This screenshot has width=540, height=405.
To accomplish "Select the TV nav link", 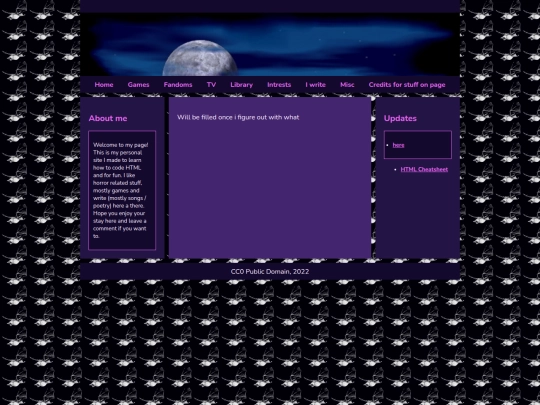I will 211,85.
